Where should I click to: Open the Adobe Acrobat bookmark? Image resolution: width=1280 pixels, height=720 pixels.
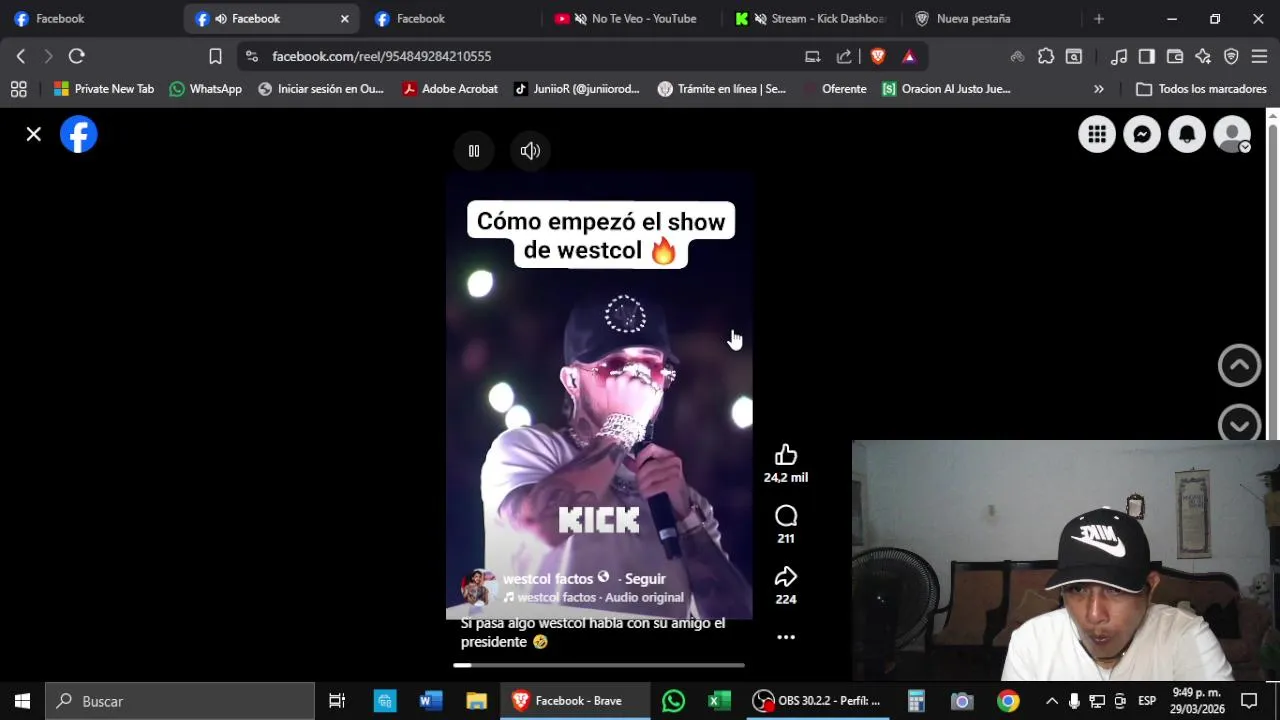pos(450,89)
